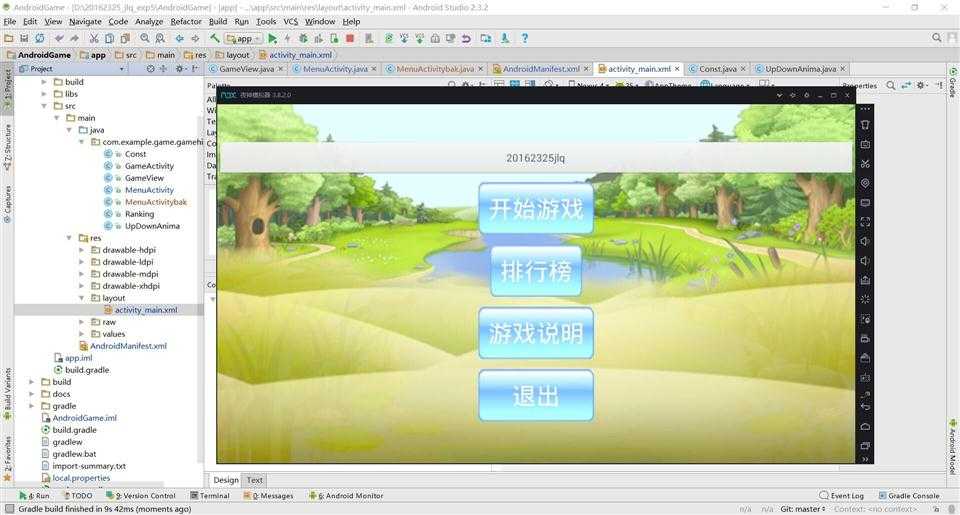This screenshot has width=960, height=515.
Task: Tap the 退出 button in emulator
Action: [536, 396]
